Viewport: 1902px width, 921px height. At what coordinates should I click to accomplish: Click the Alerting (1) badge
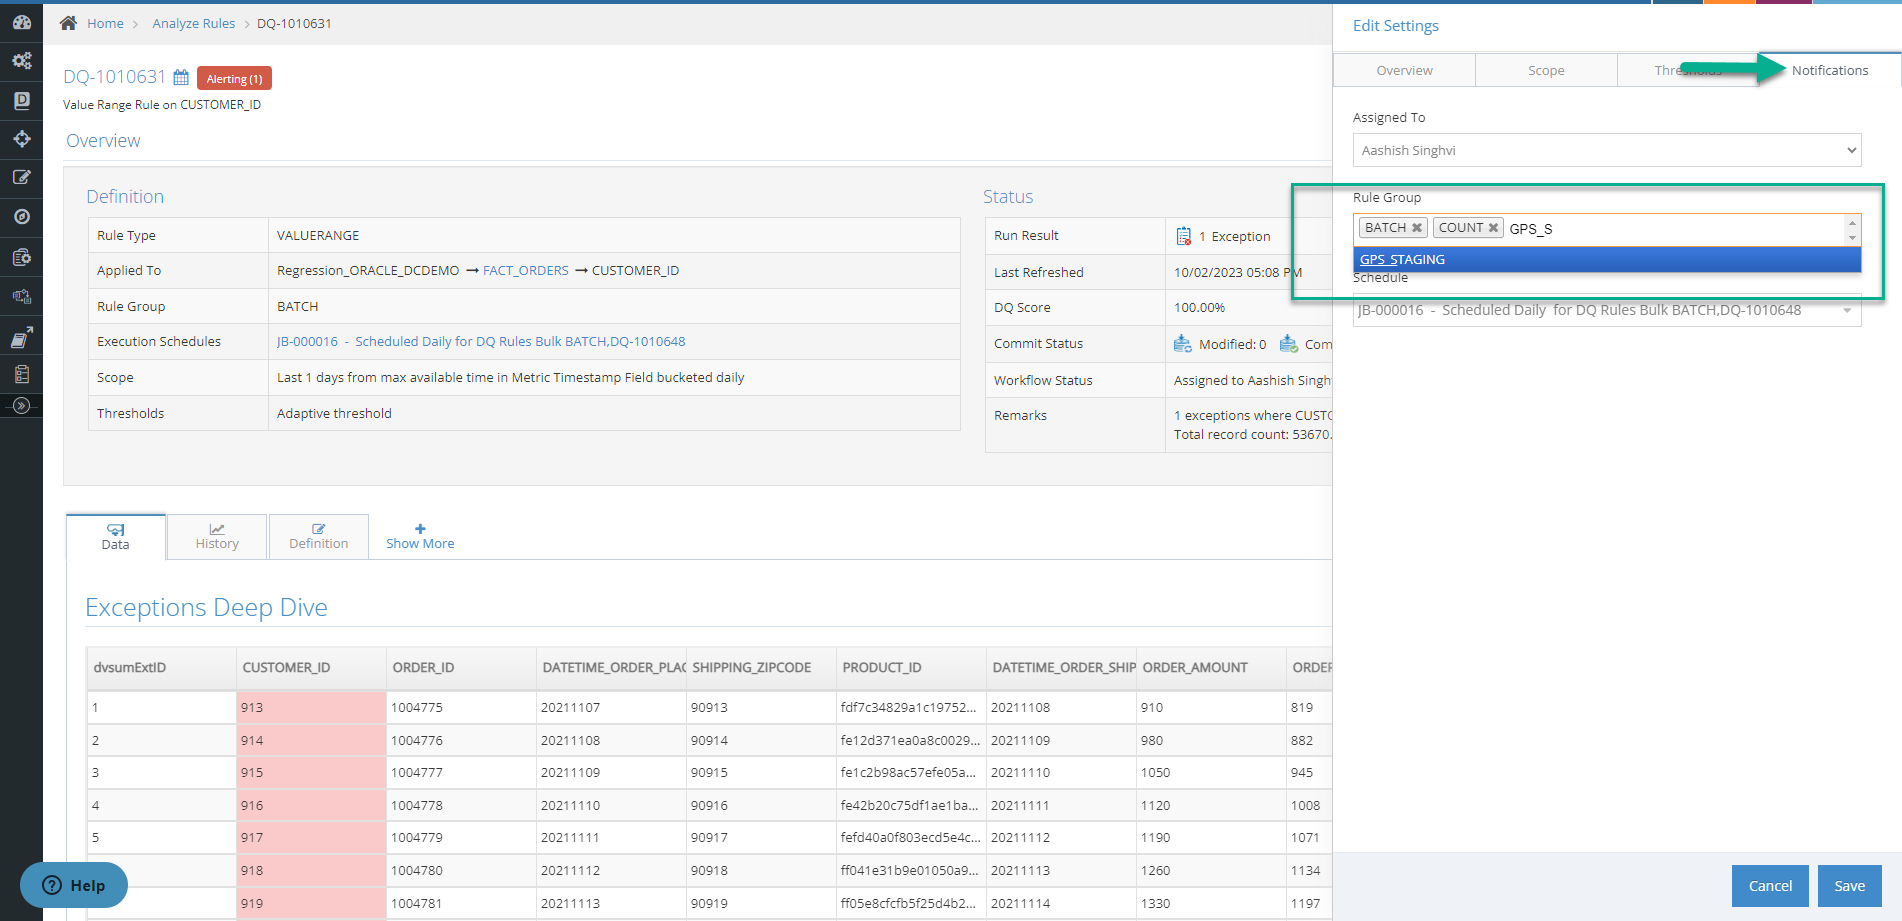point(234,78)
